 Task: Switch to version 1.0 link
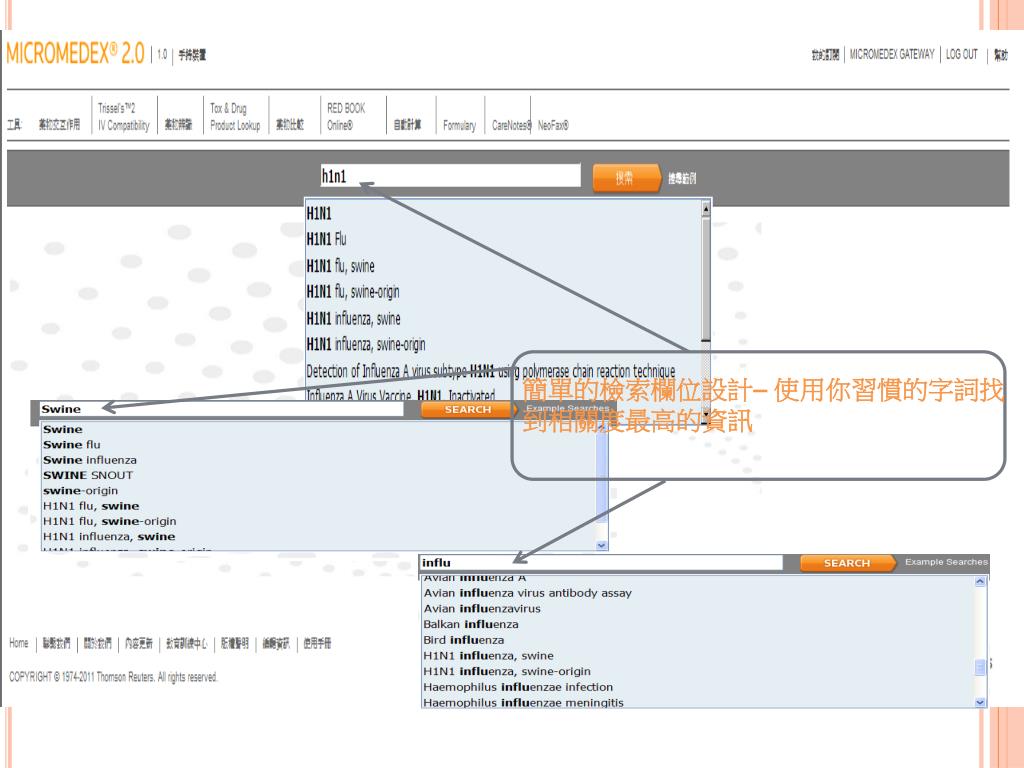click(x=162, y=54)
